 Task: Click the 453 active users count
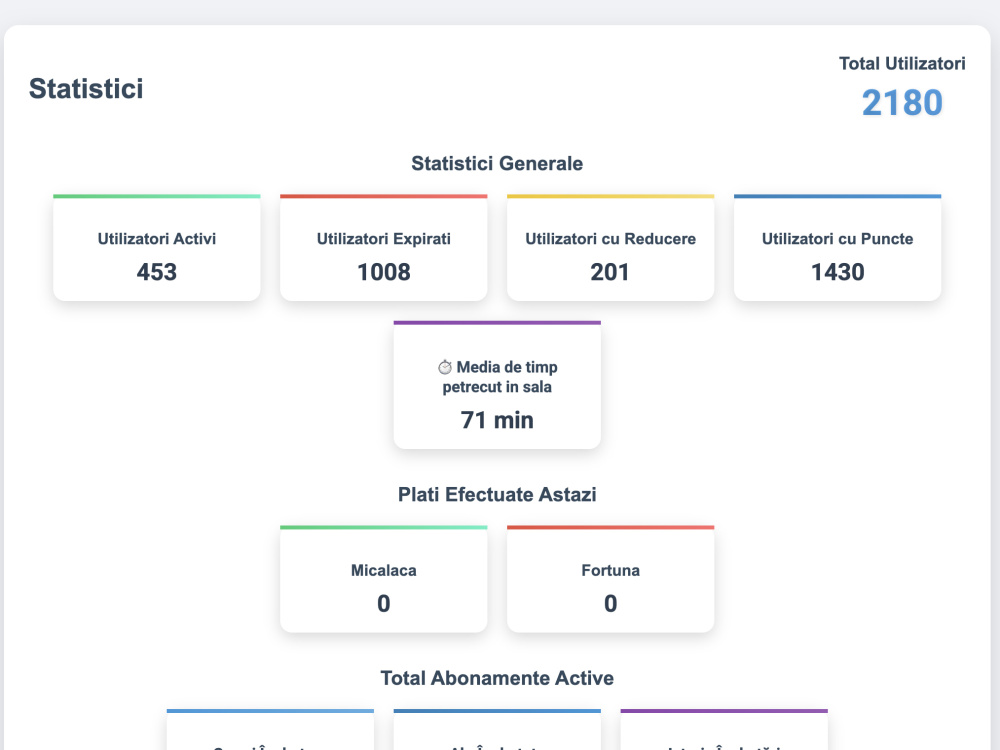point(157,272)
